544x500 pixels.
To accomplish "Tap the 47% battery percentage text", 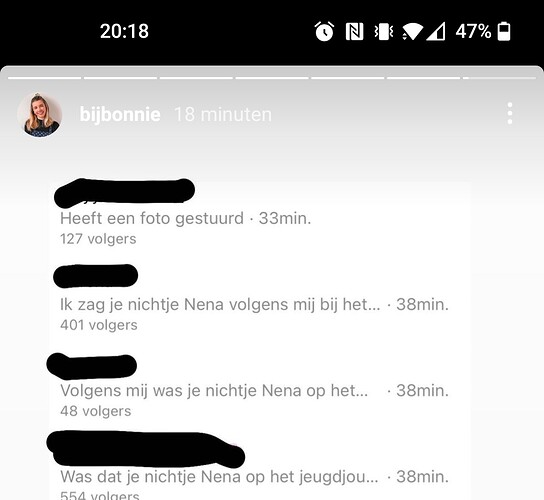I will coord(473,31).
